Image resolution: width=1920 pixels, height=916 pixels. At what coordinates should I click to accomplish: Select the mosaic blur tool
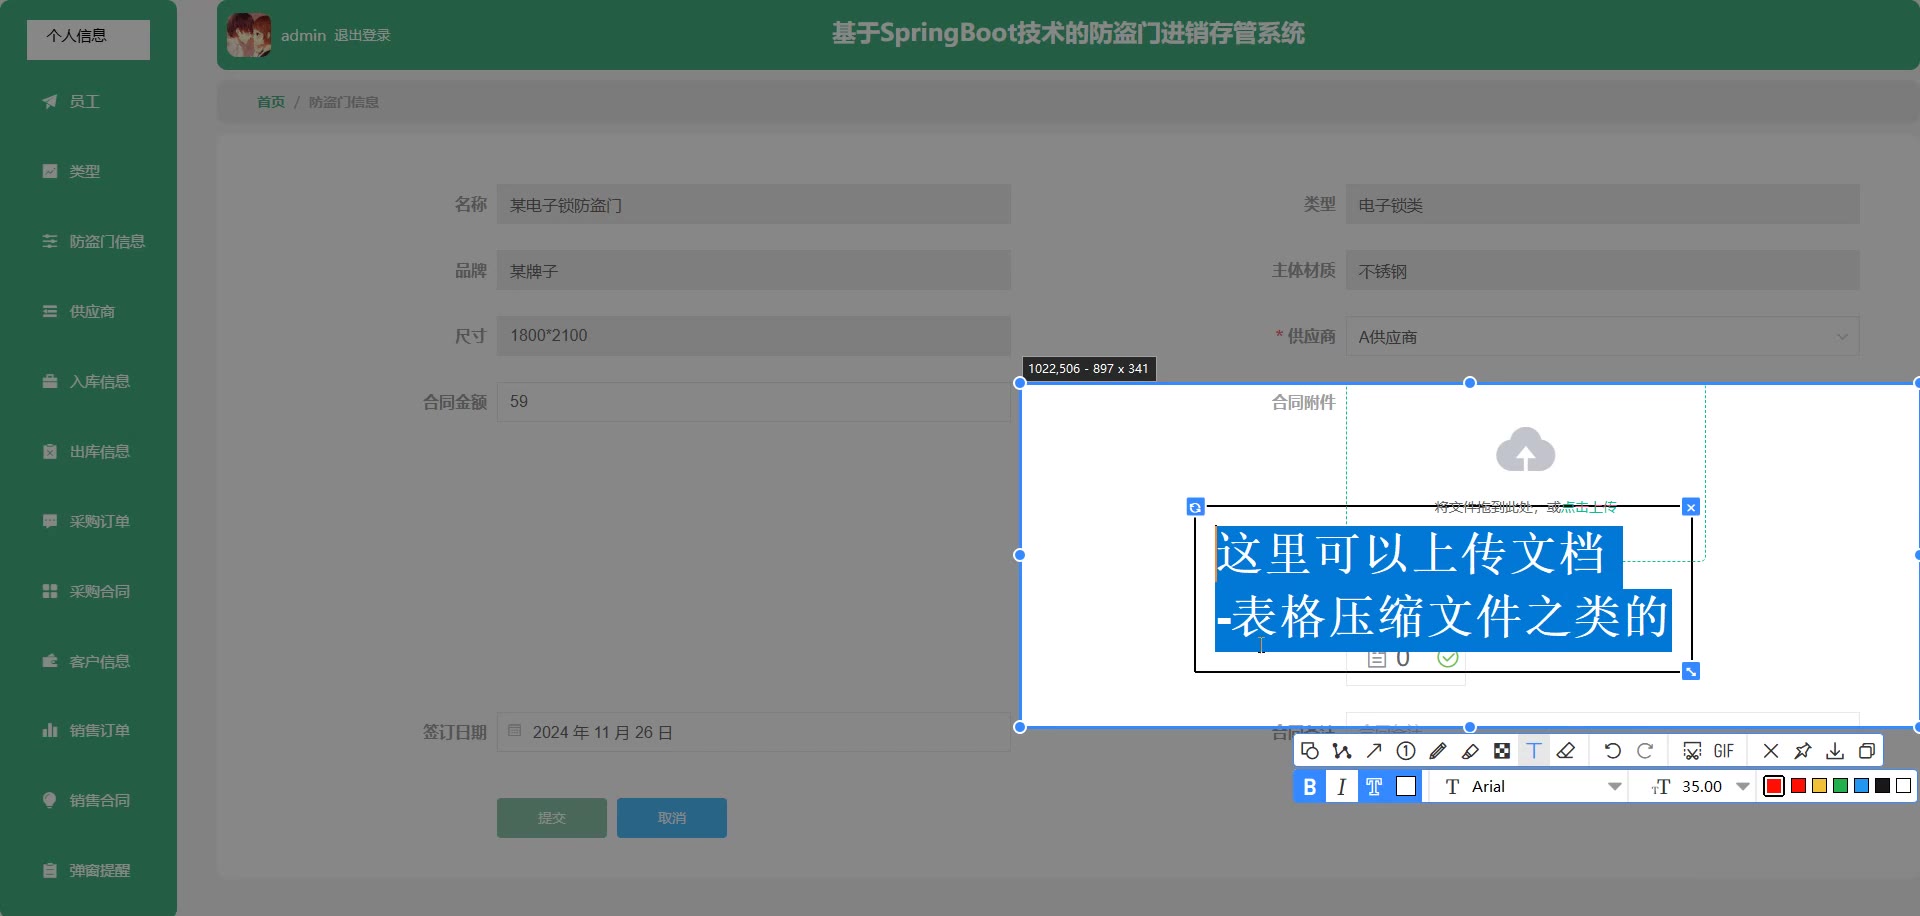[1502, 751]
